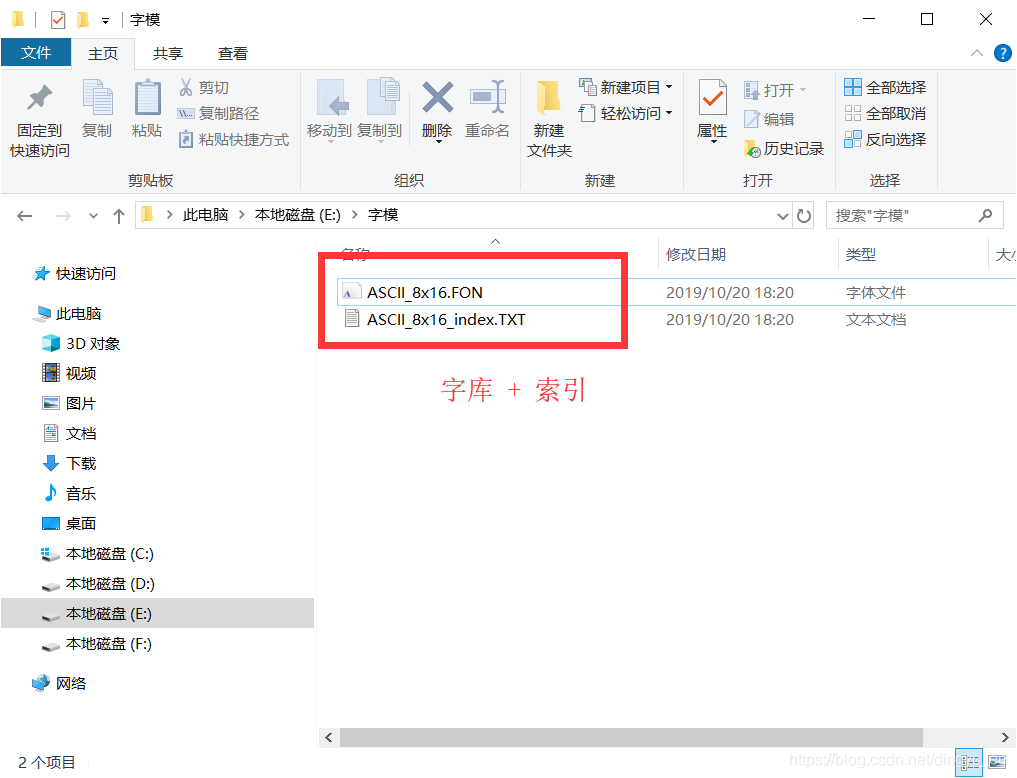Click the up one level arrow
The height and width of the screenshot is (778, 1017).
119,216
